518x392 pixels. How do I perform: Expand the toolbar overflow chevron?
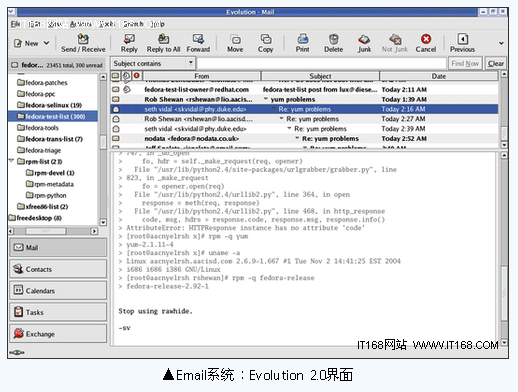point(501,43)
